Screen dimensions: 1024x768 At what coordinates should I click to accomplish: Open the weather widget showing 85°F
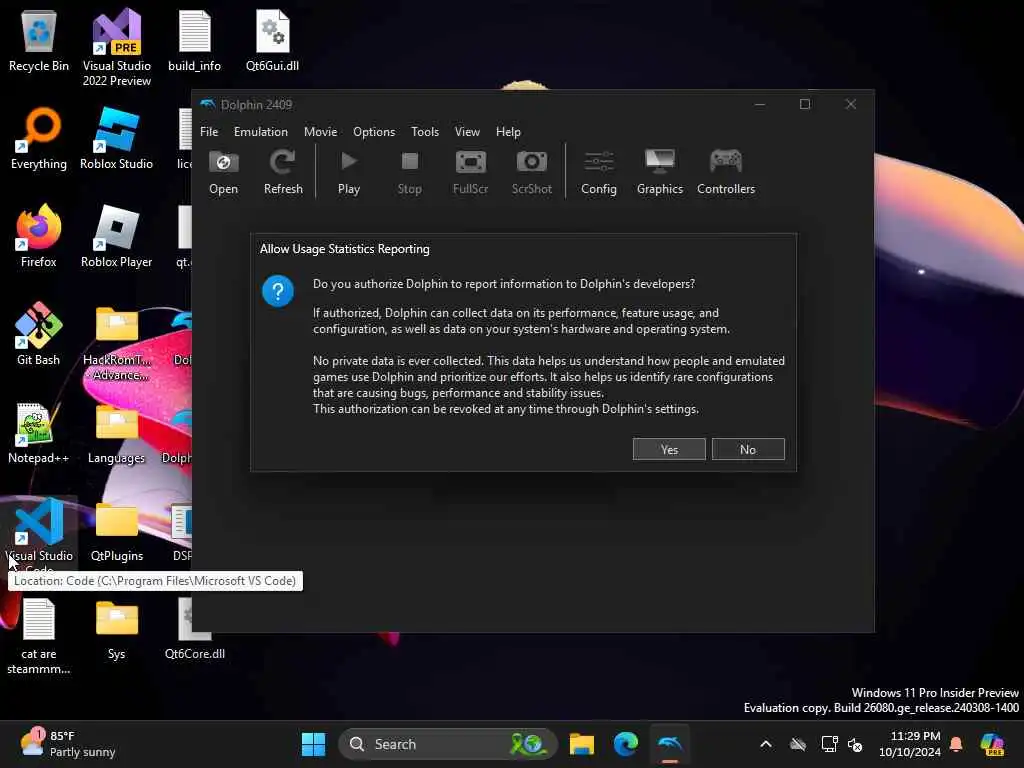(68, 744)
